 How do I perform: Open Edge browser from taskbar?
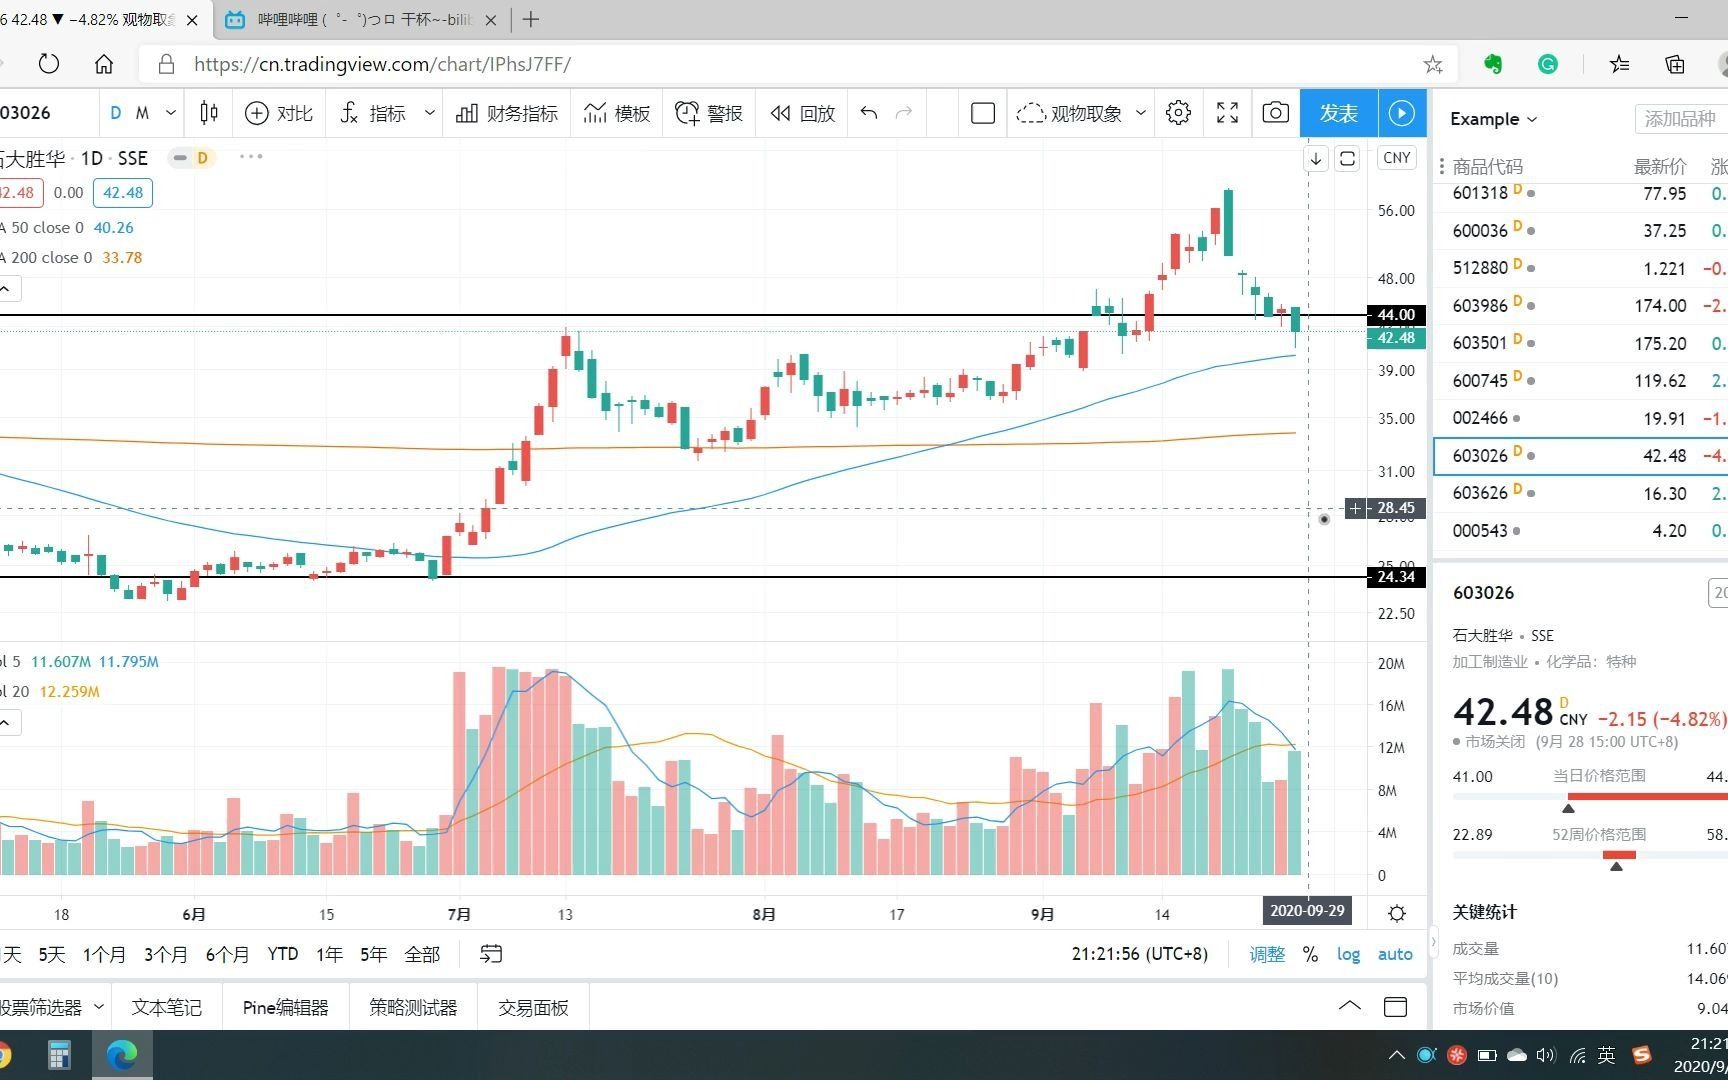(x=122, y=1055)
